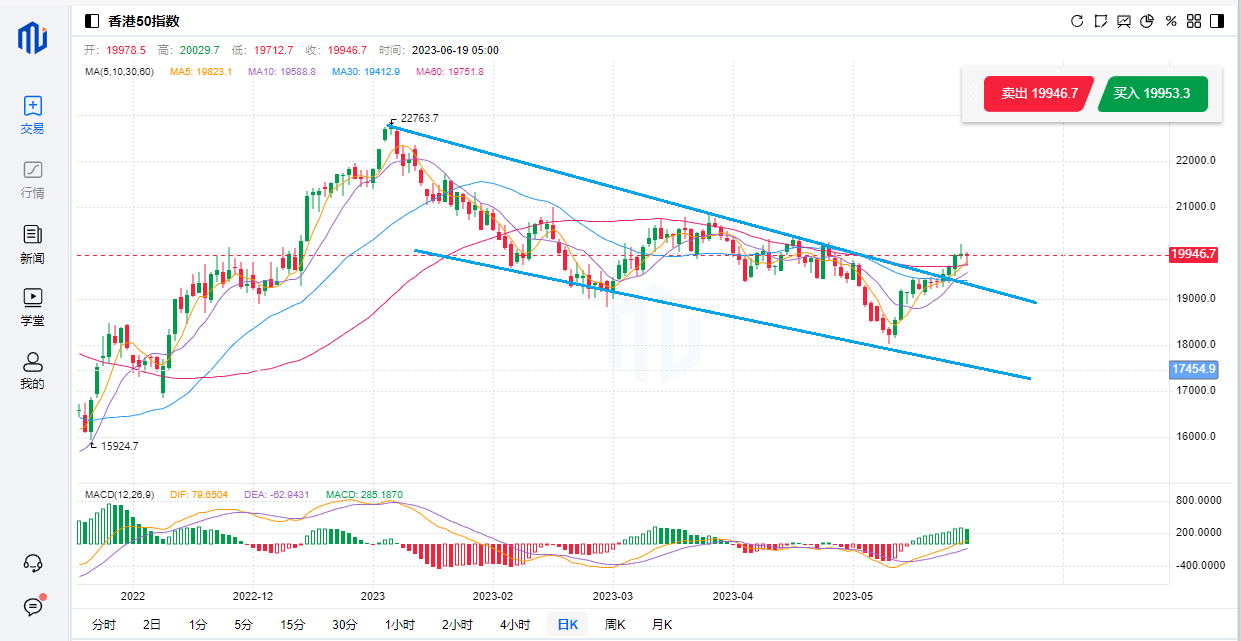Click the chart presentation board icon
The height and width of the screenshot is (641, 1241).
point(1124,21)
